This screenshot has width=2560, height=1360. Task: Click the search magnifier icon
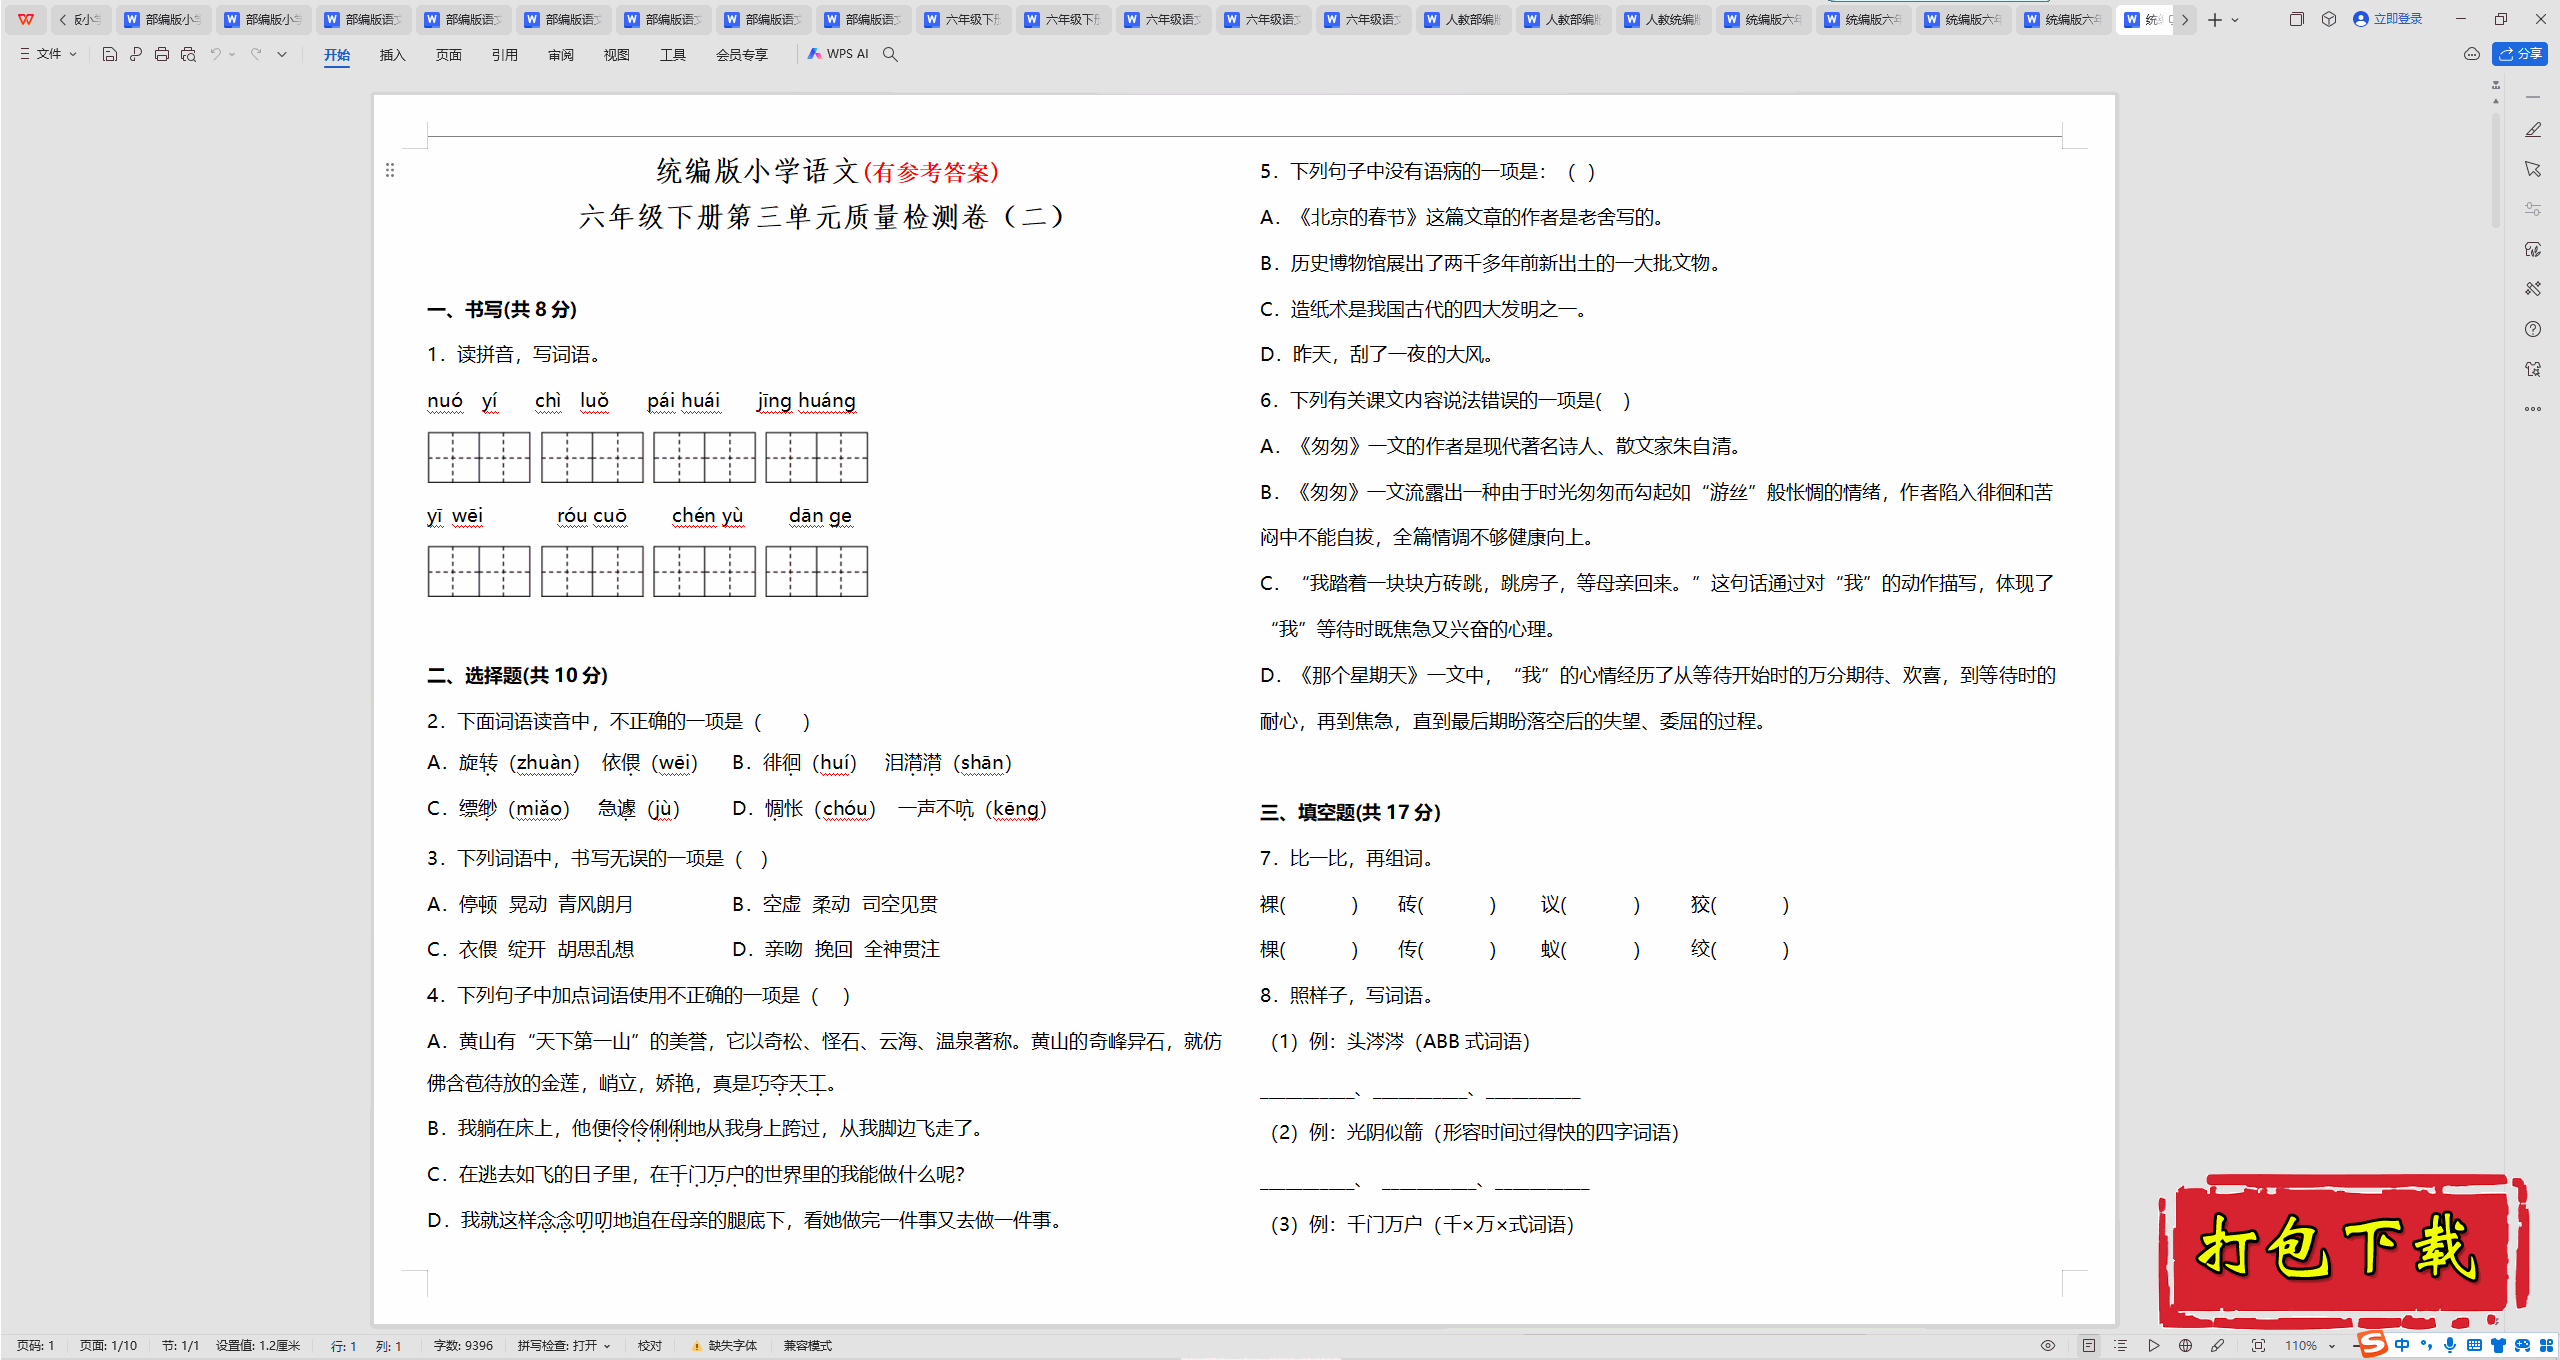click(890, 54)
